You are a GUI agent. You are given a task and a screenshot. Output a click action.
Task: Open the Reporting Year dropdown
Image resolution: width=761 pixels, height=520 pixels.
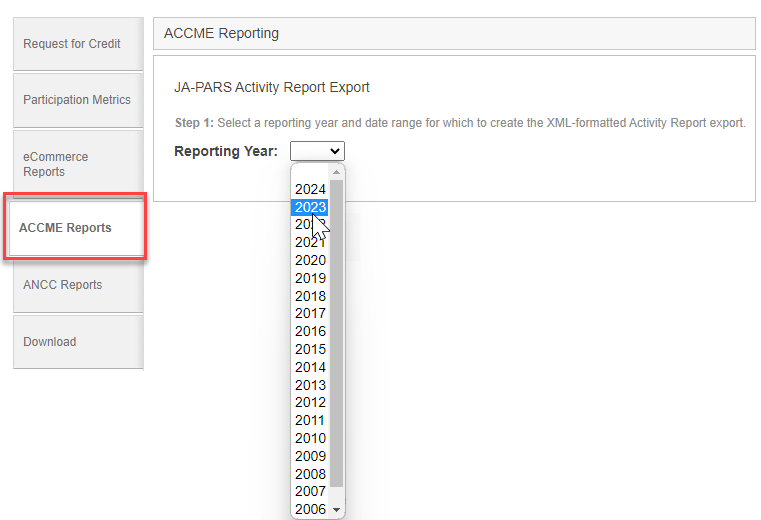pyautogui.click(x=317, y=151)
